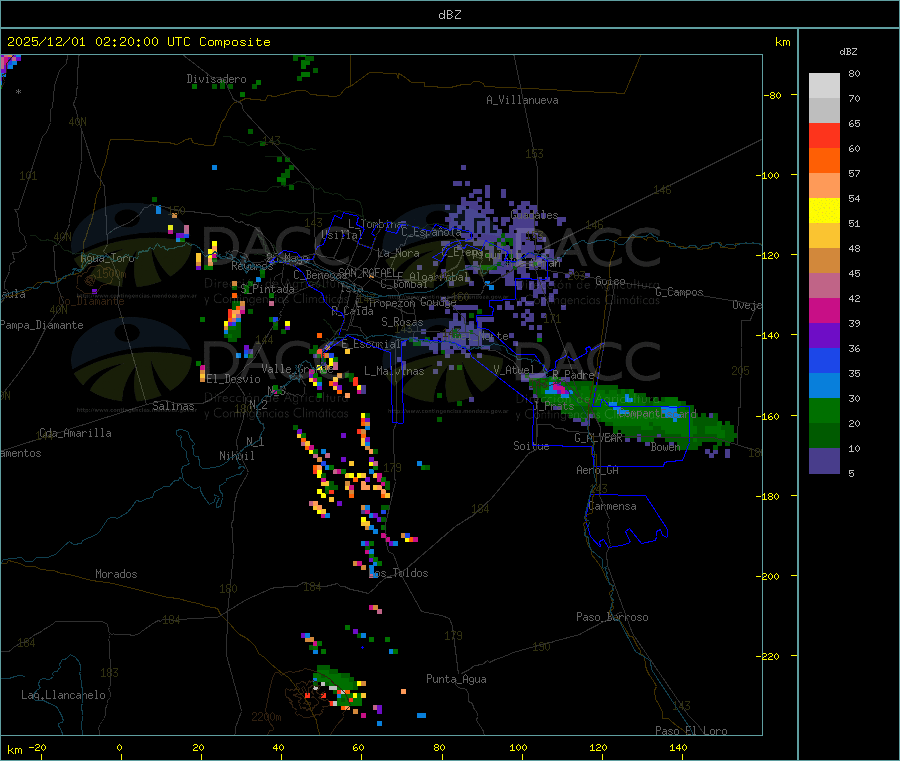The height and width of the screenshot is (761, 900).
Task: Click the 'Salinas' map label
Action: pos(173,406)
